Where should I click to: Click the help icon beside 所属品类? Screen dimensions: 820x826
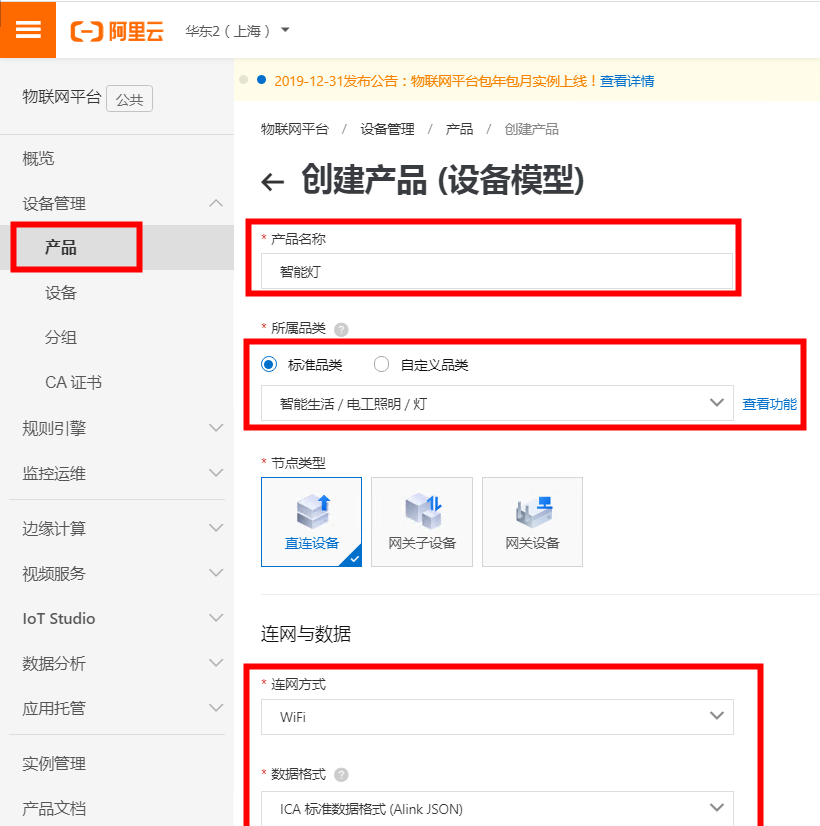click(341, 329)
